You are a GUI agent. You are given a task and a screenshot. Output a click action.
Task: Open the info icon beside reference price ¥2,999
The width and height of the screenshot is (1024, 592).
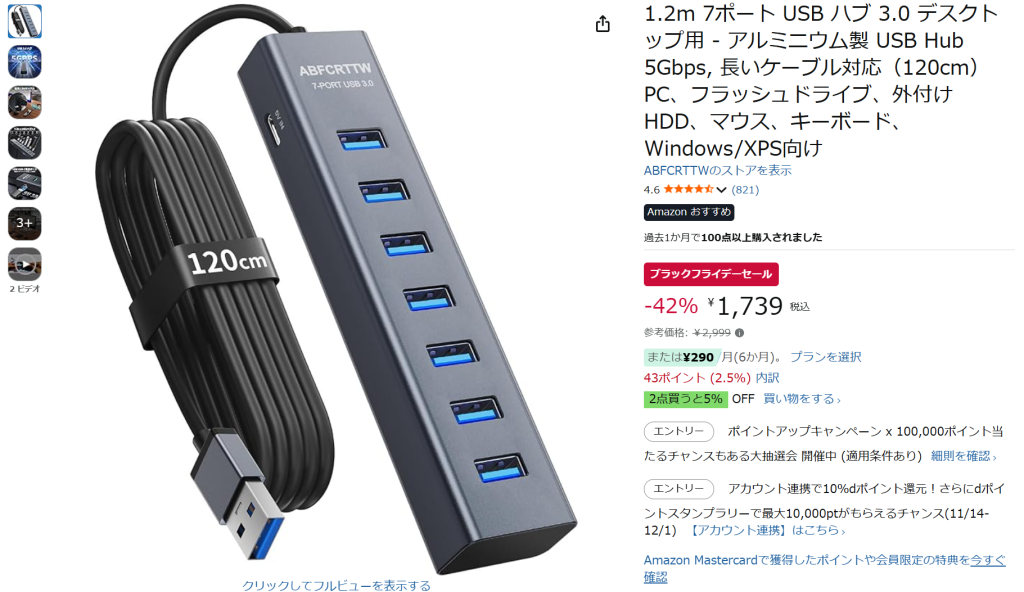pos(739,333)
